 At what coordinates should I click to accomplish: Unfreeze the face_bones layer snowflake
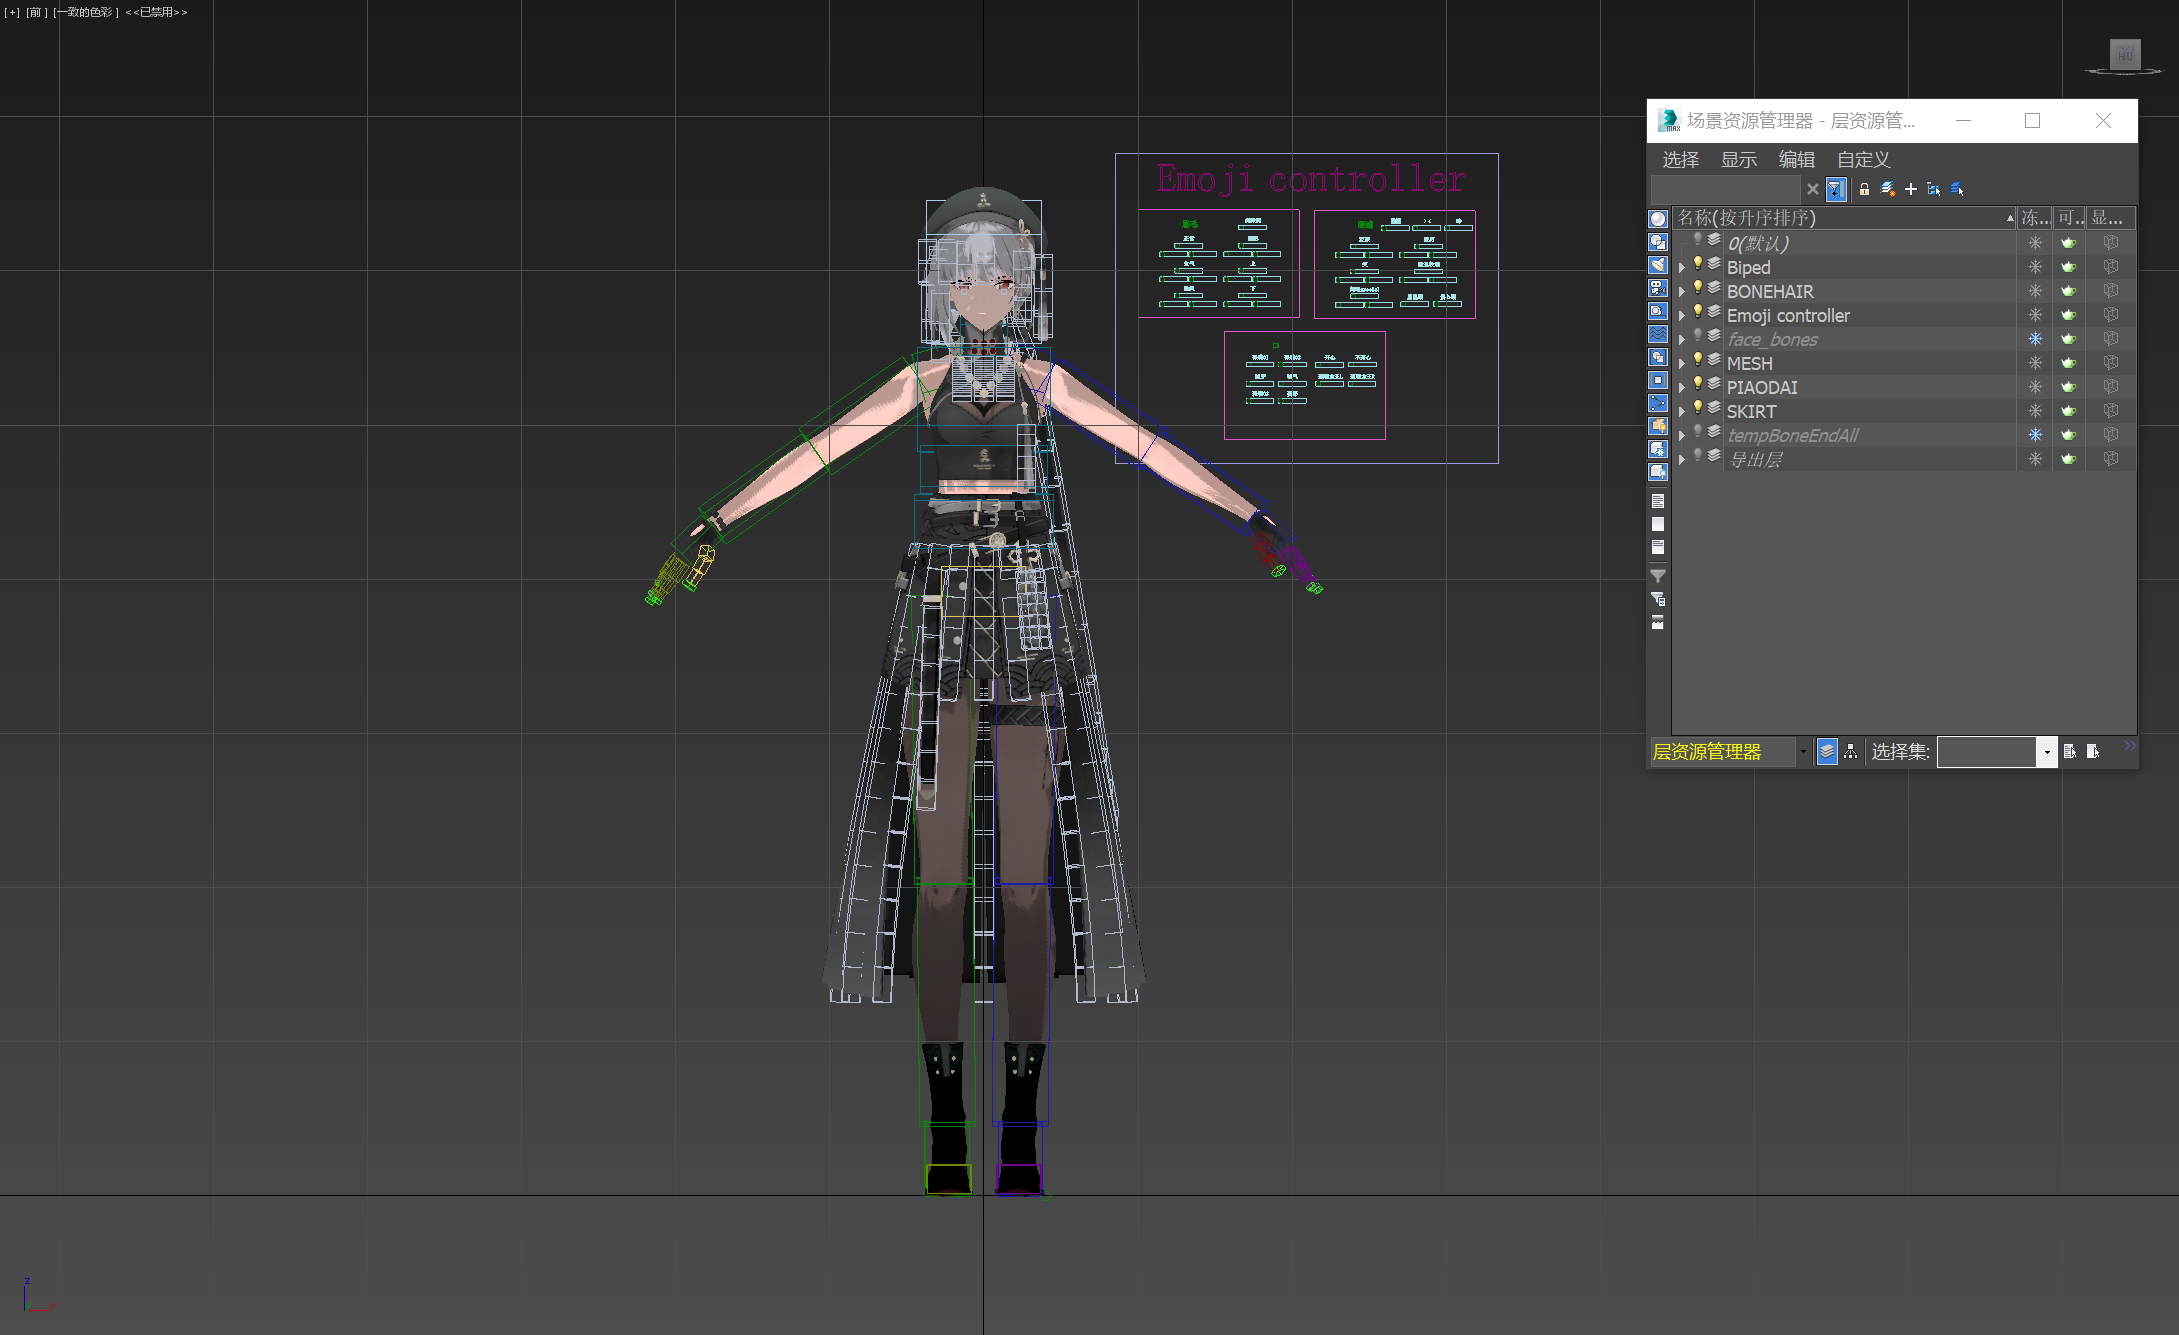click(x=2035, y=339)
